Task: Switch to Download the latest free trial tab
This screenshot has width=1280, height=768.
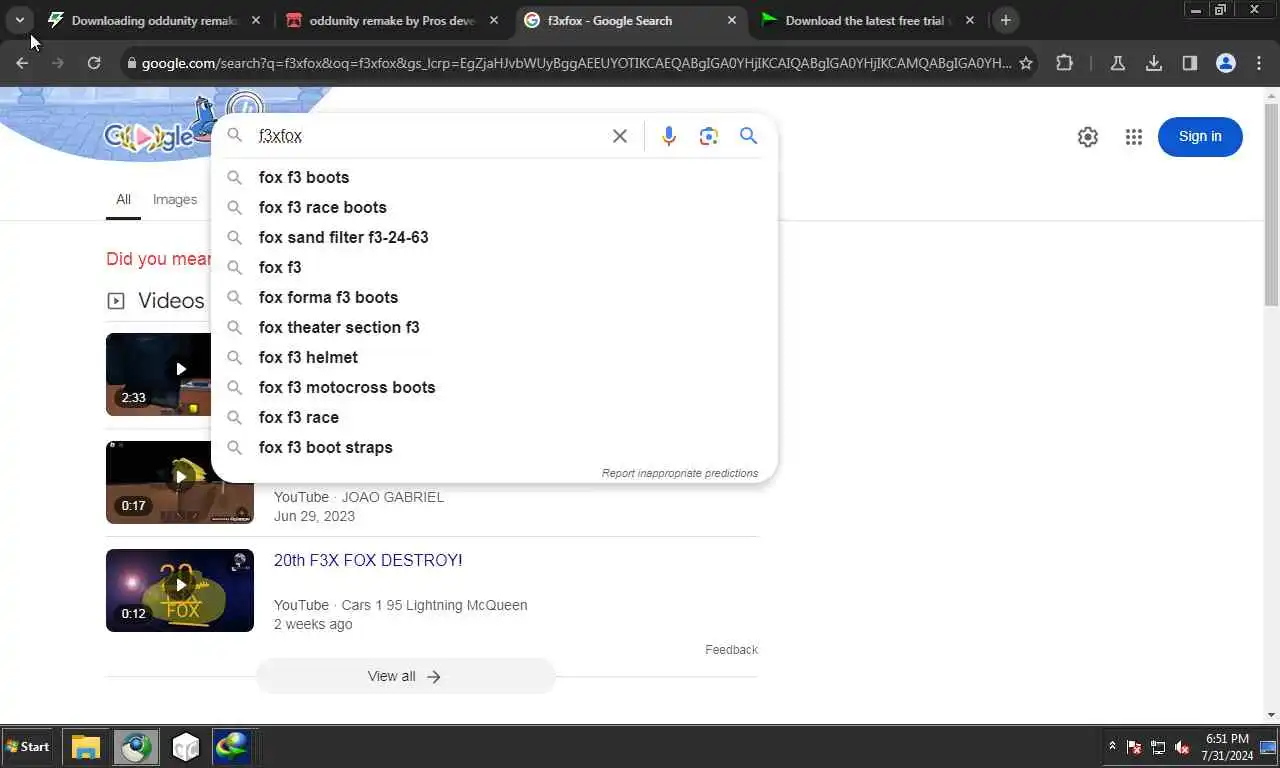Action: pos(869,20)
